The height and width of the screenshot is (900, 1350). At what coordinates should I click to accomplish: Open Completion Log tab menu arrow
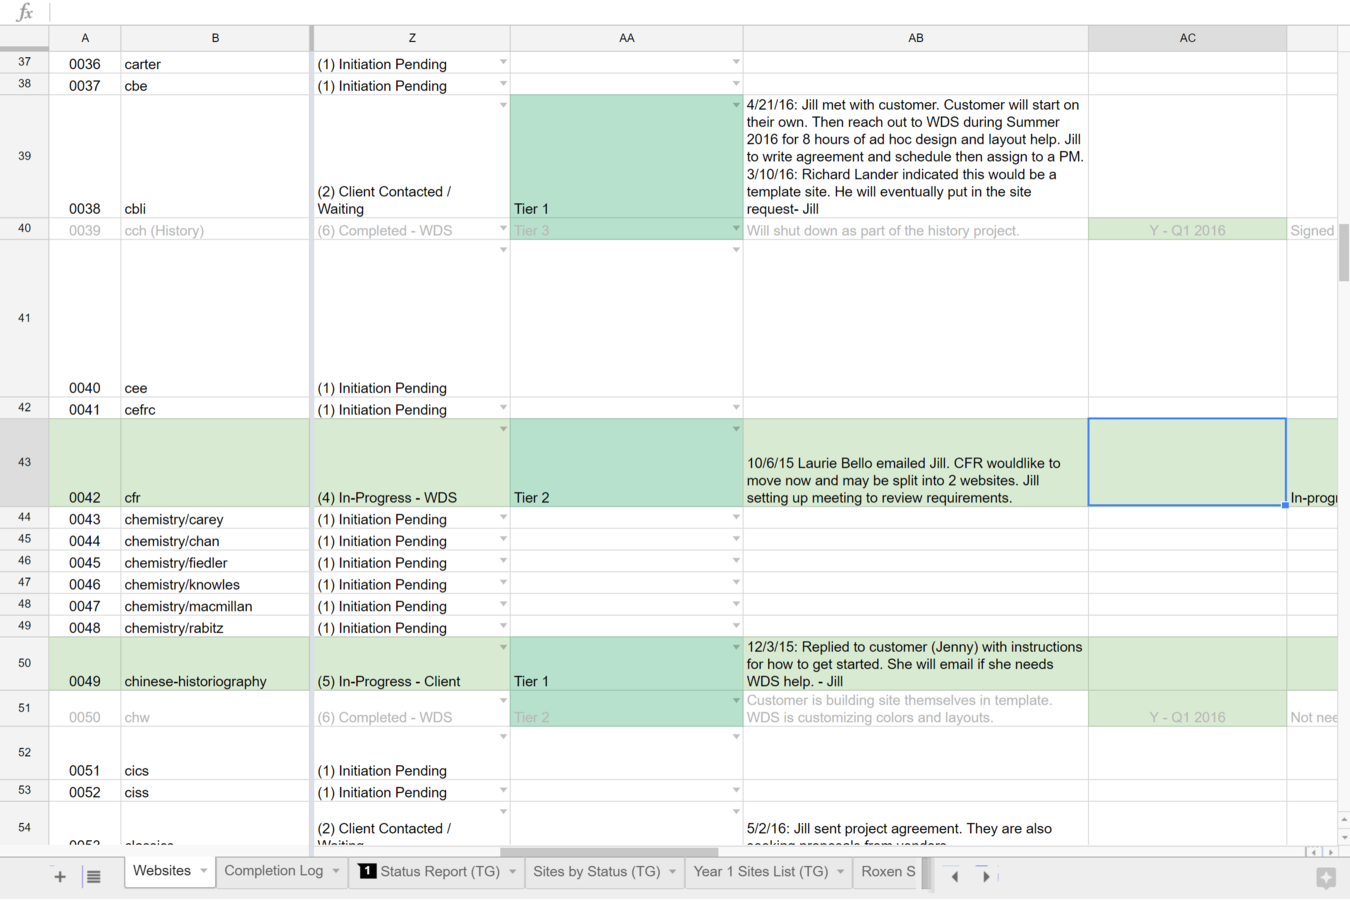click(336, 871)
